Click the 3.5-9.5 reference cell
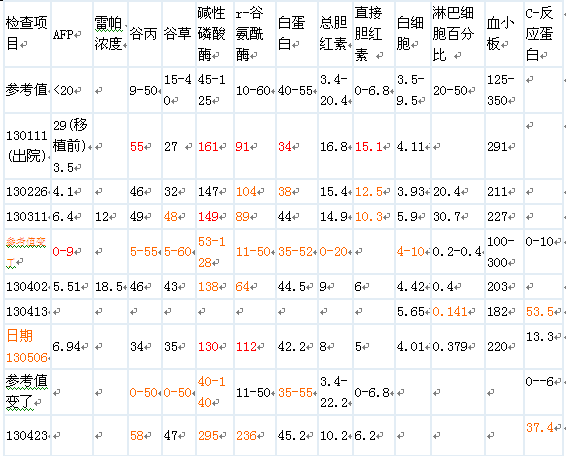The height and width of the screenshot is (456, 566). [413, 90]
